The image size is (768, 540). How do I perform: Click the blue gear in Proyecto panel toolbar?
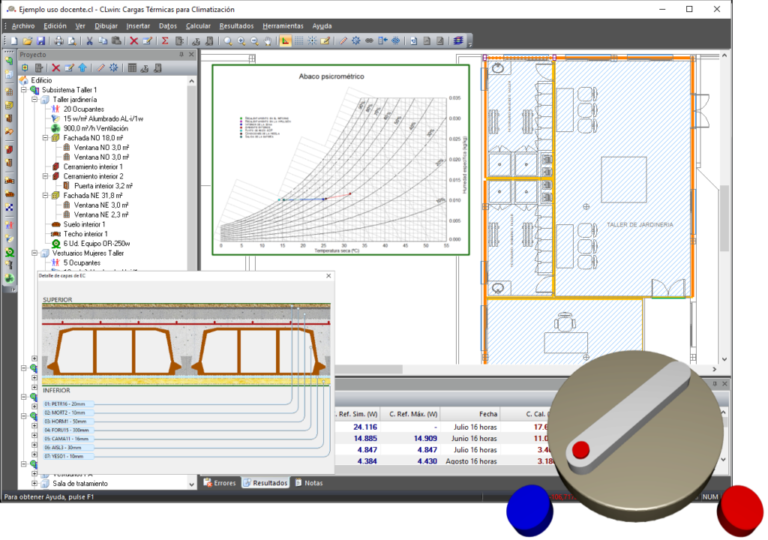[114, 68]
